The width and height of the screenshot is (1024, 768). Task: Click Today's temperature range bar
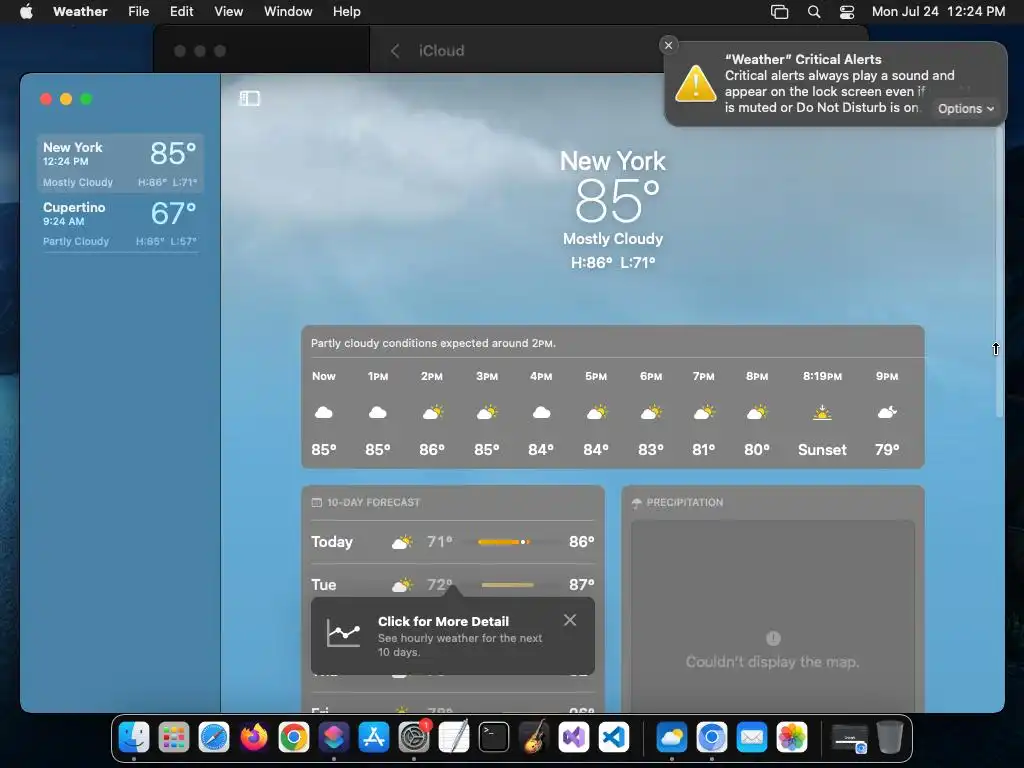click(x=504, y=542)
